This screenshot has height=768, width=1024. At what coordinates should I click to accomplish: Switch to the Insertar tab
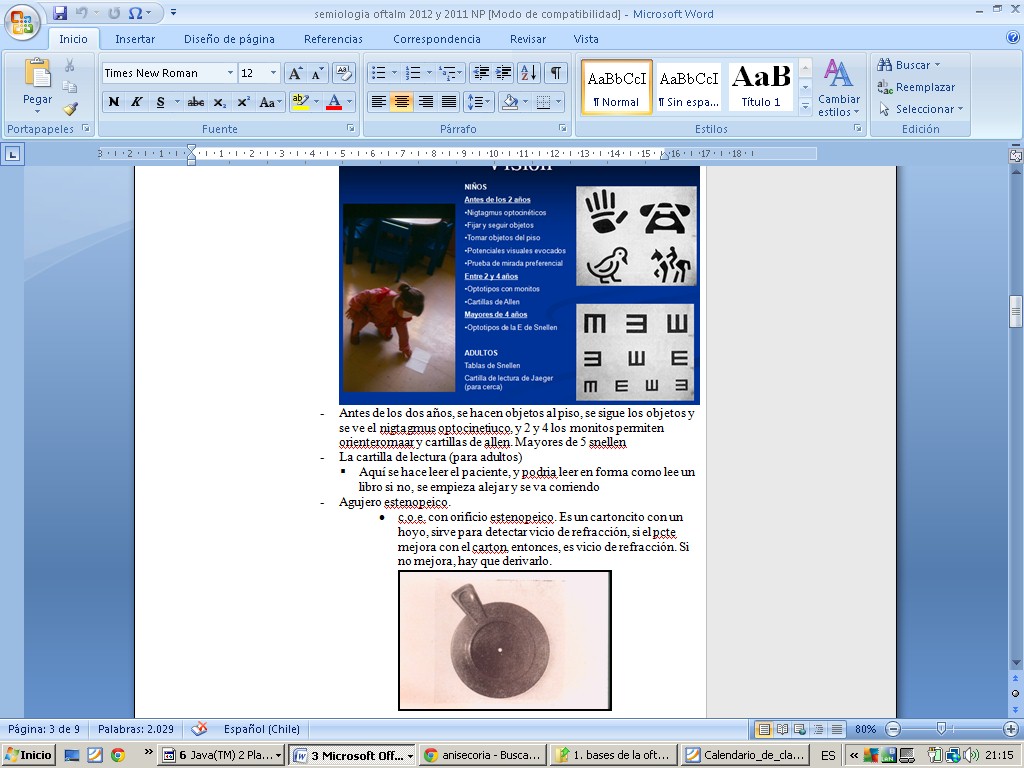[x=135, y=39]
